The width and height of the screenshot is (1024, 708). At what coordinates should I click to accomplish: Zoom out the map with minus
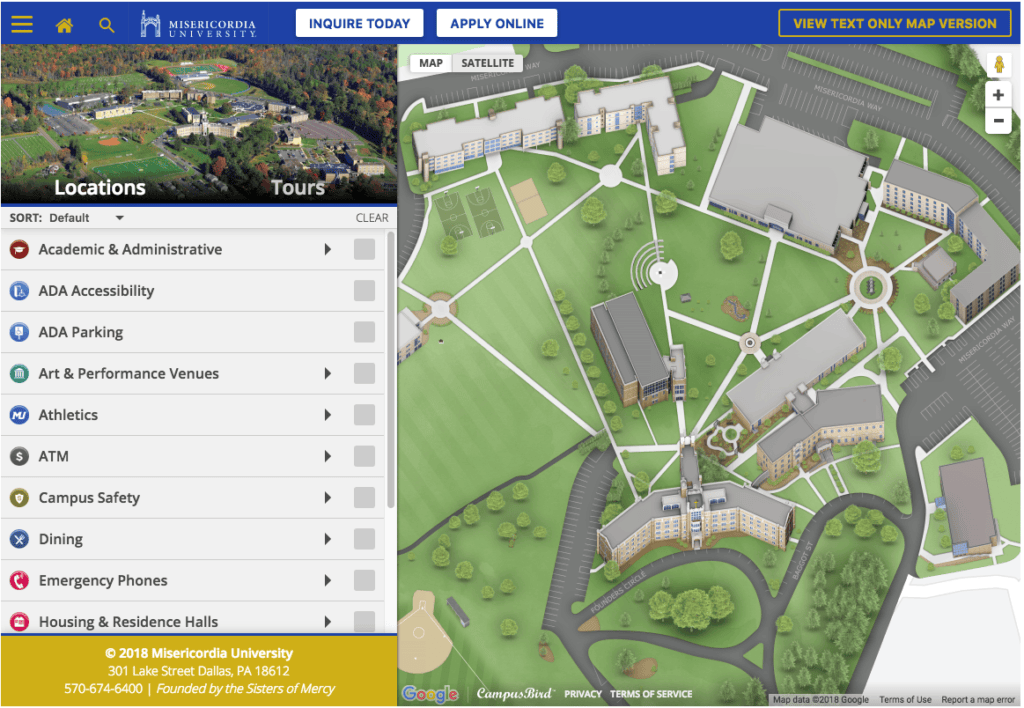tap(999, 121)
